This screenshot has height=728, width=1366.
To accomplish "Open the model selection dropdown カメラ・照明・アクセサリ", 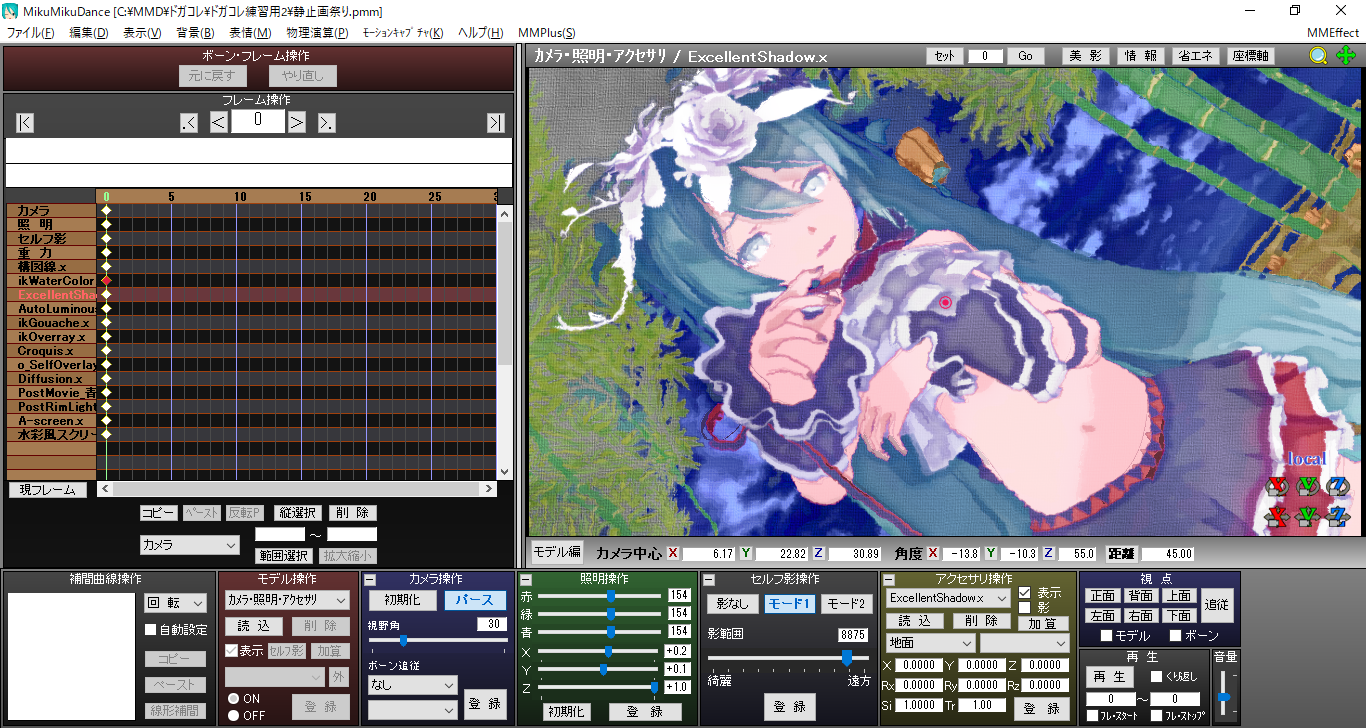I will tap(287, 600).
